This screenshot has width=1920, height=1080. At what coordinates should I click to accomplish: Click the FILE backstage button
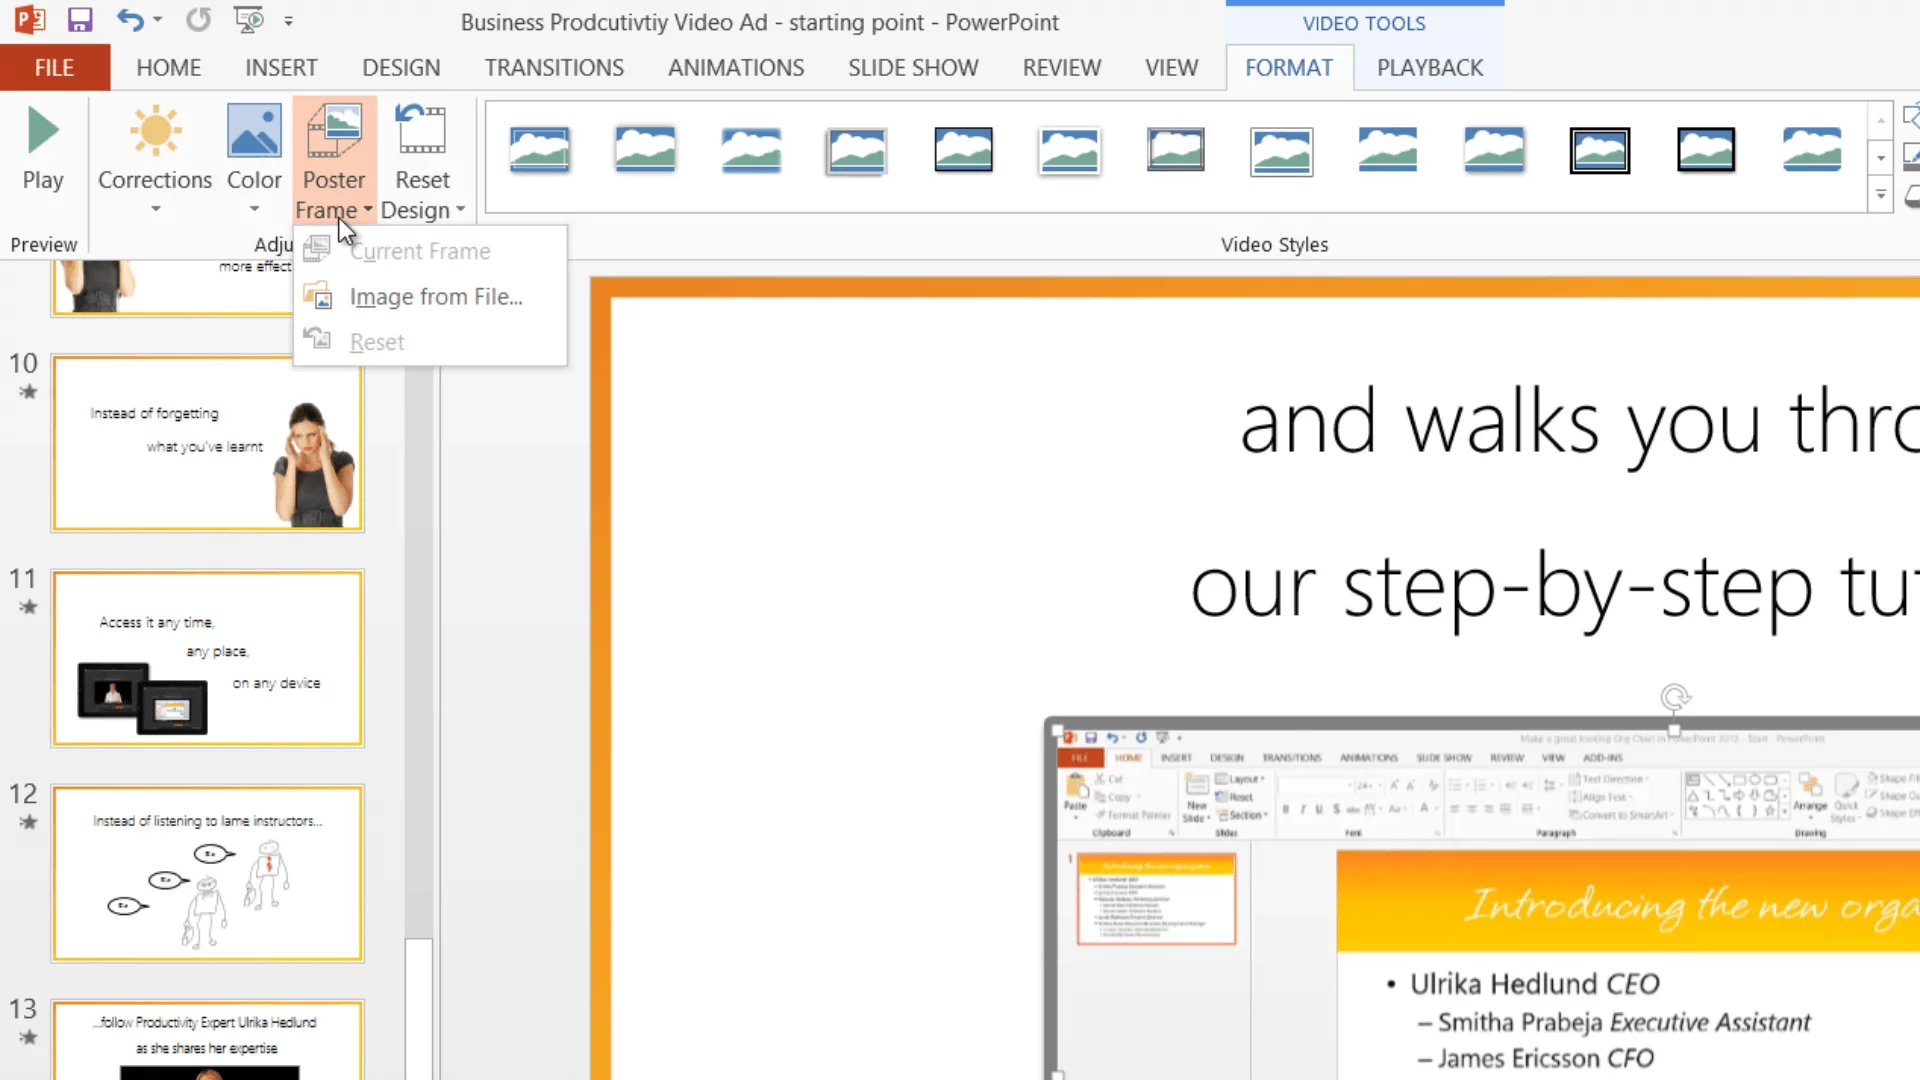[x=54, y=68]
